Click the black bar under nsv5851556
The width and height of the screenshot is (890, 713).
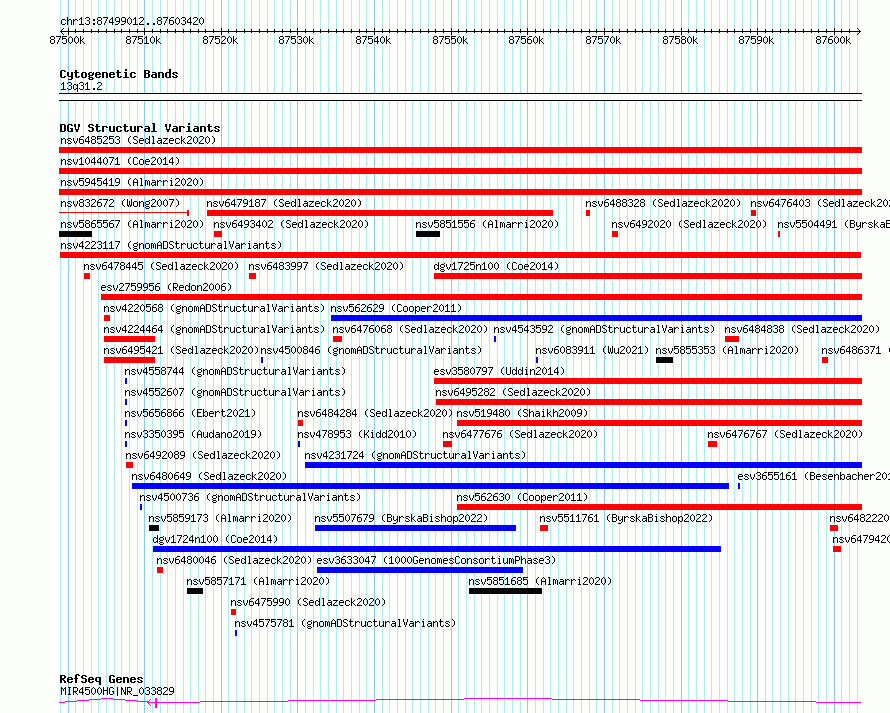coord(428,234)
